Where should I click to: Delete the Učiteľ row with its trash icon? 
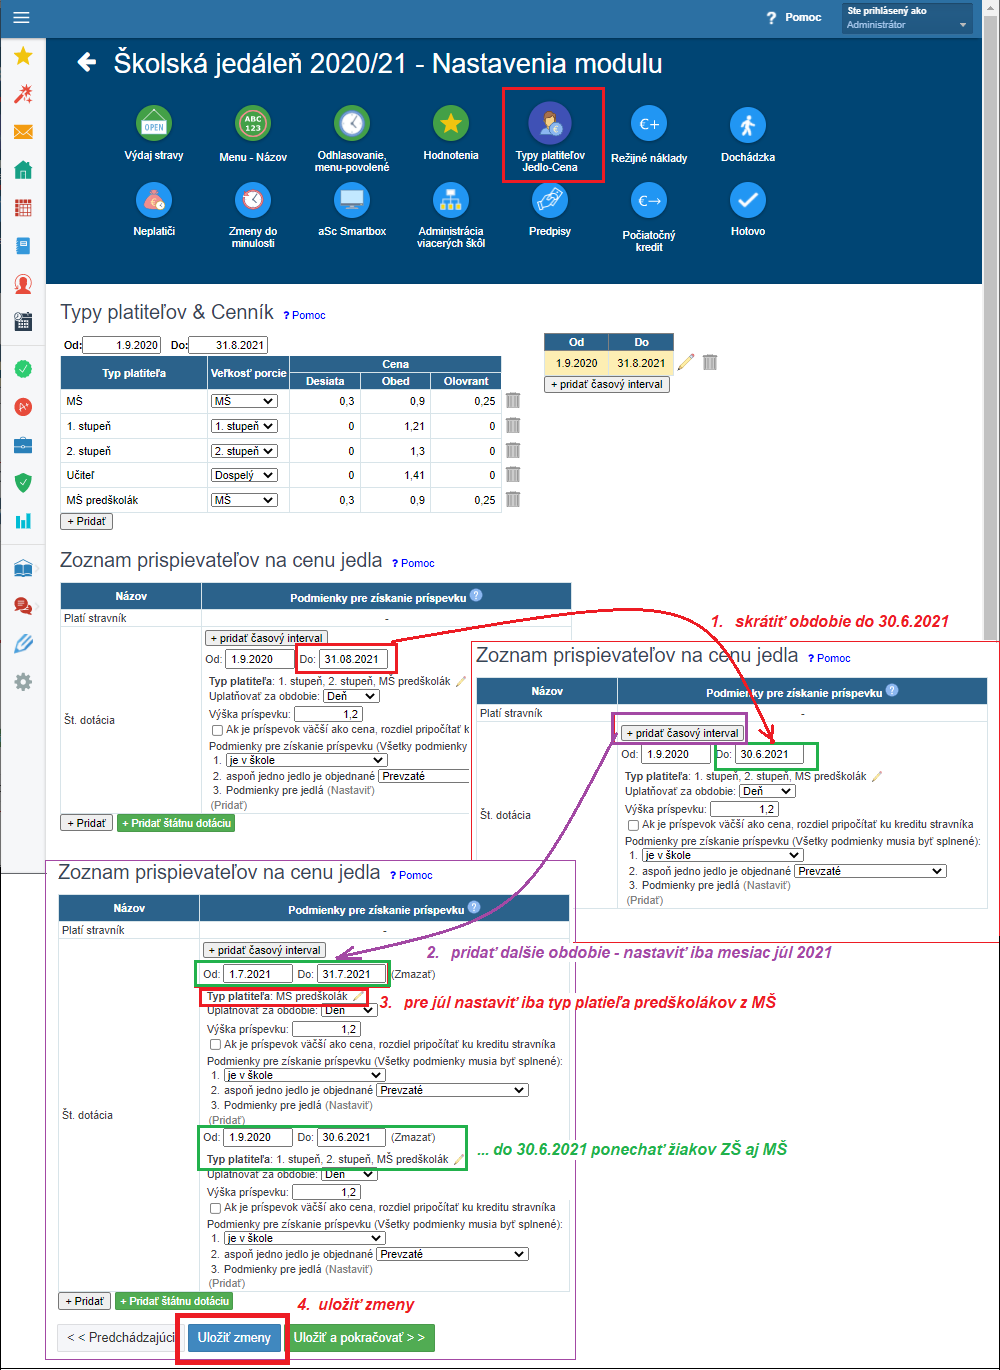click(x=513, y=475)
